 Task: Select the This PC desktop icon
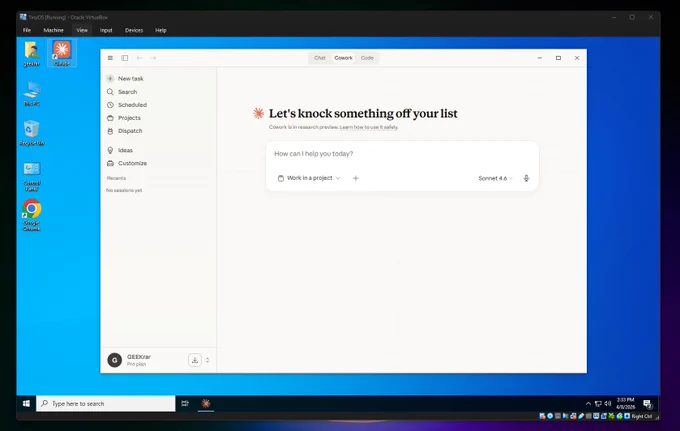(32, 93)
